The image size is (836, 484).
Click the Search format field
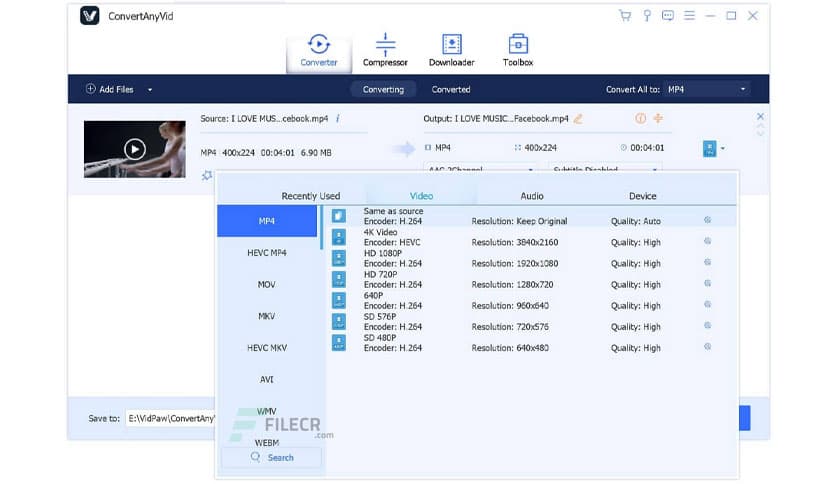[272, 457]
